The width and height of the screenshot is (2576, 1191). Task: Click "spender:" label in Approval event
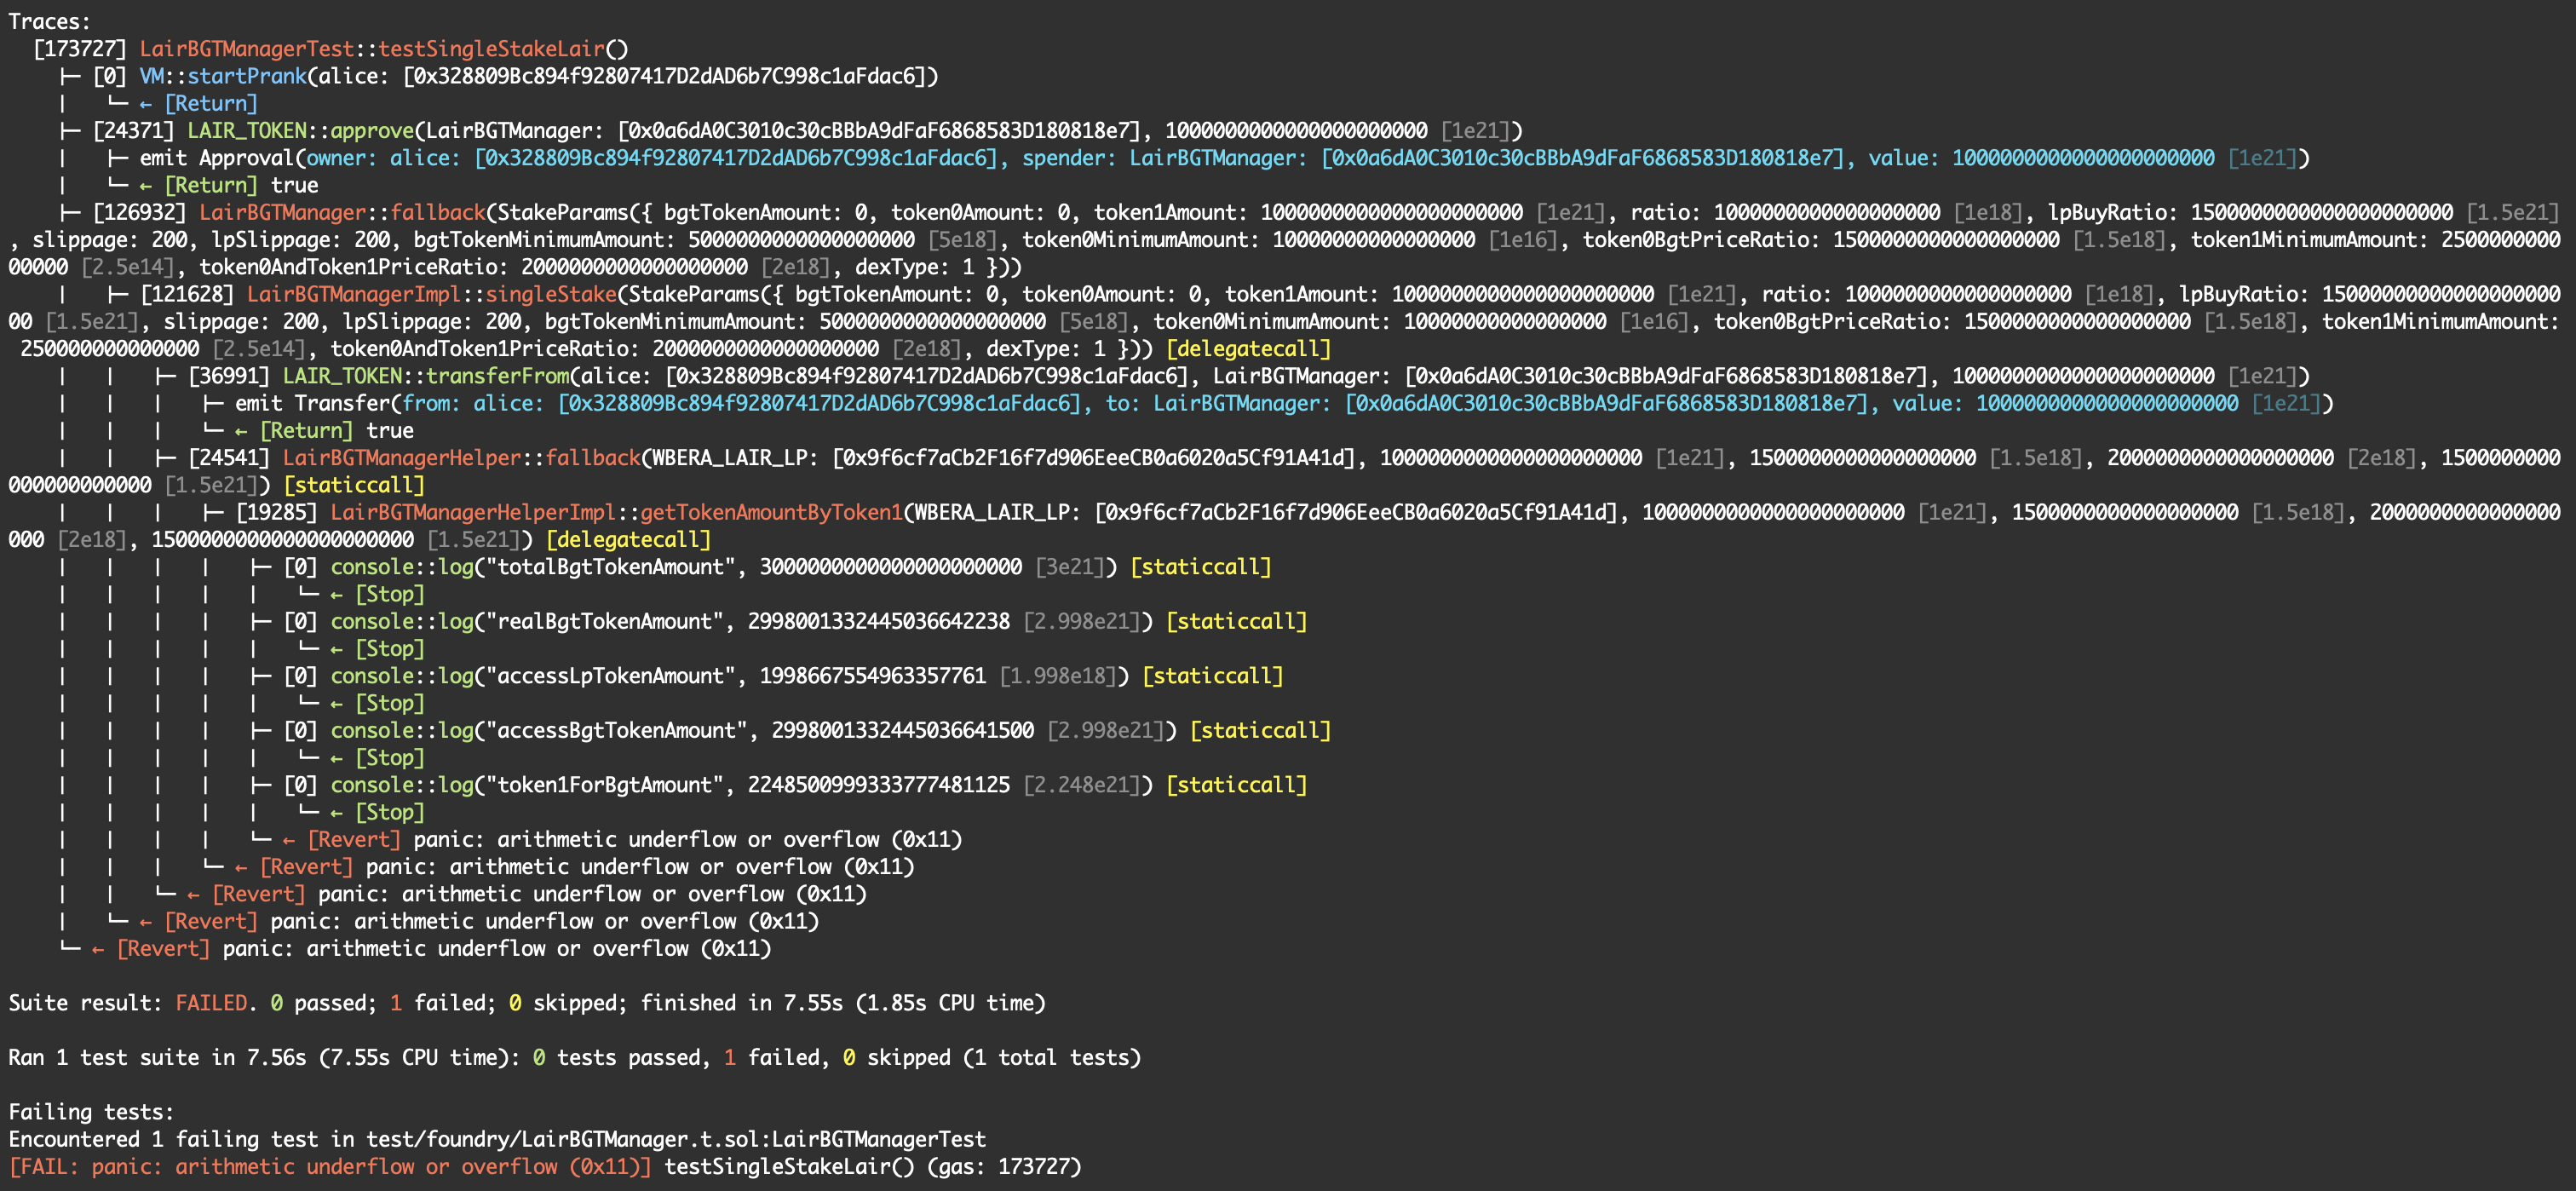pos(1069,158)
